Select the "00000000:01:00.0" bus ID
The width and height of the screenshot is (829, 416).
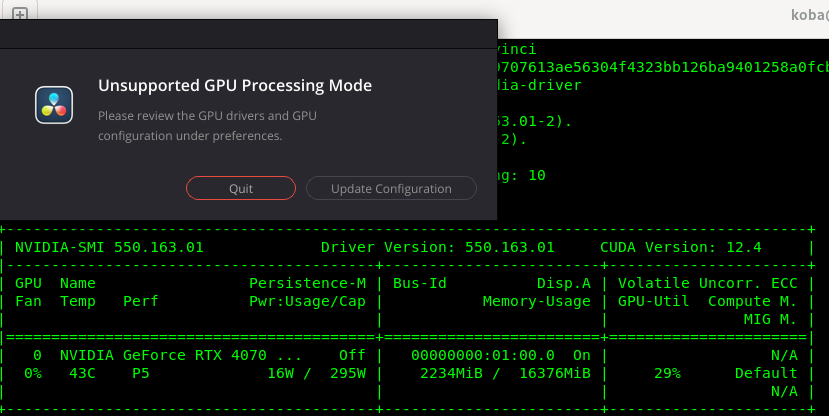[x=483, y=355]
